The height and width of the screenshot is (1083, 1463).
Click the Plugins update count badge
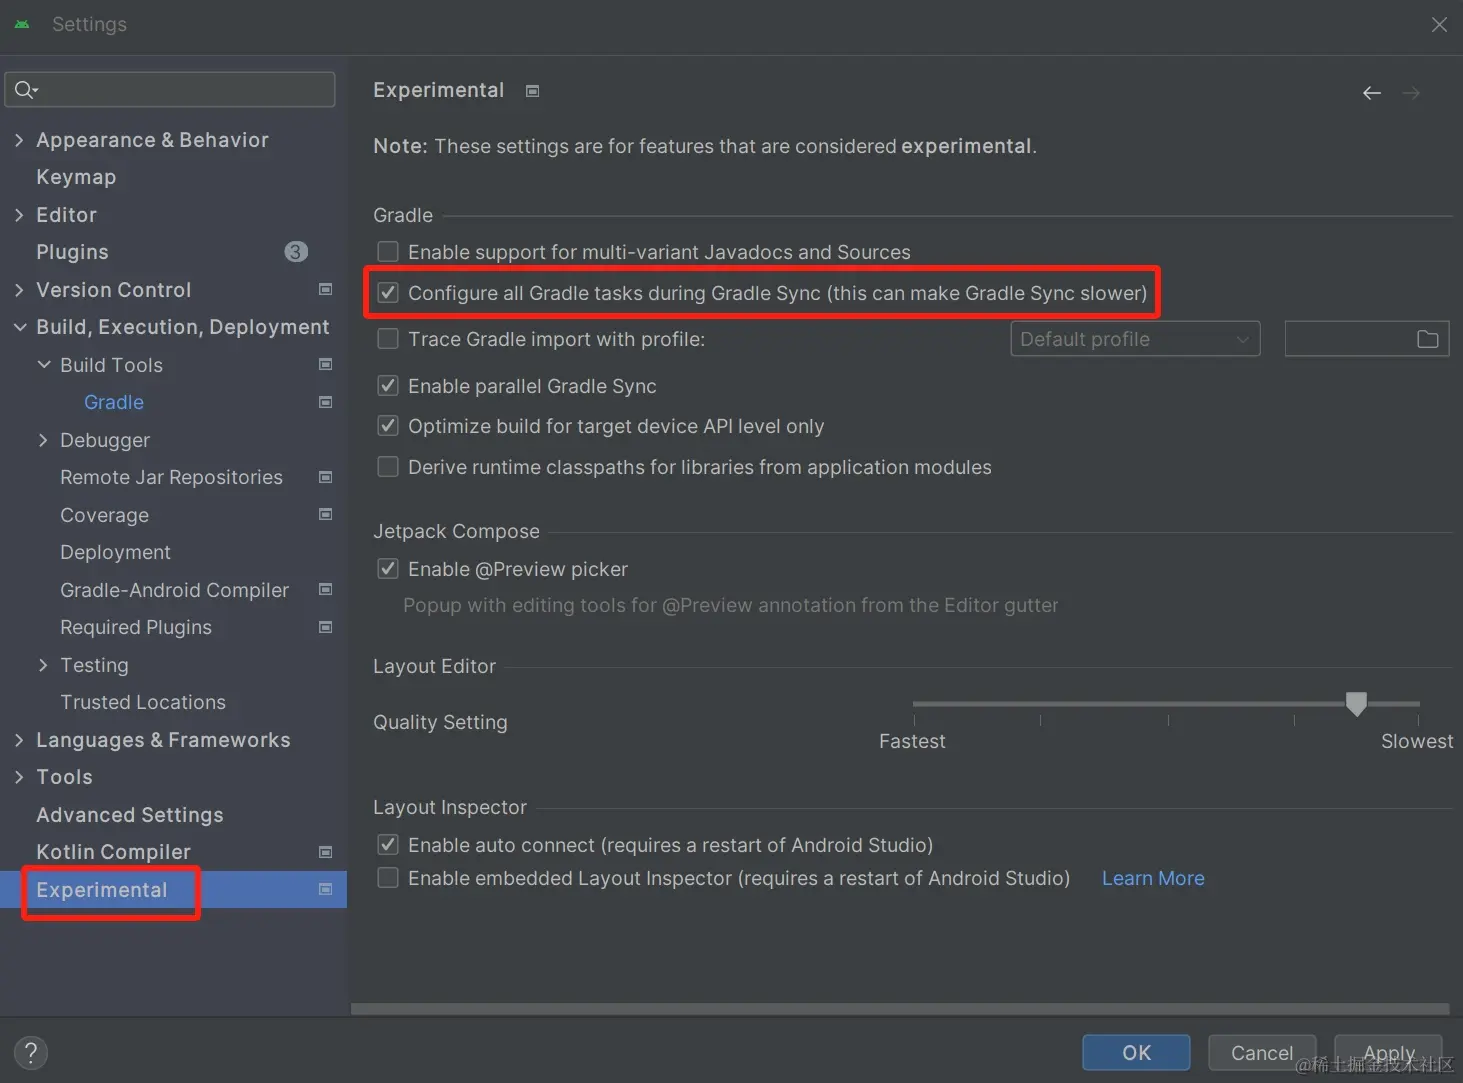click(x=296, y=252)
